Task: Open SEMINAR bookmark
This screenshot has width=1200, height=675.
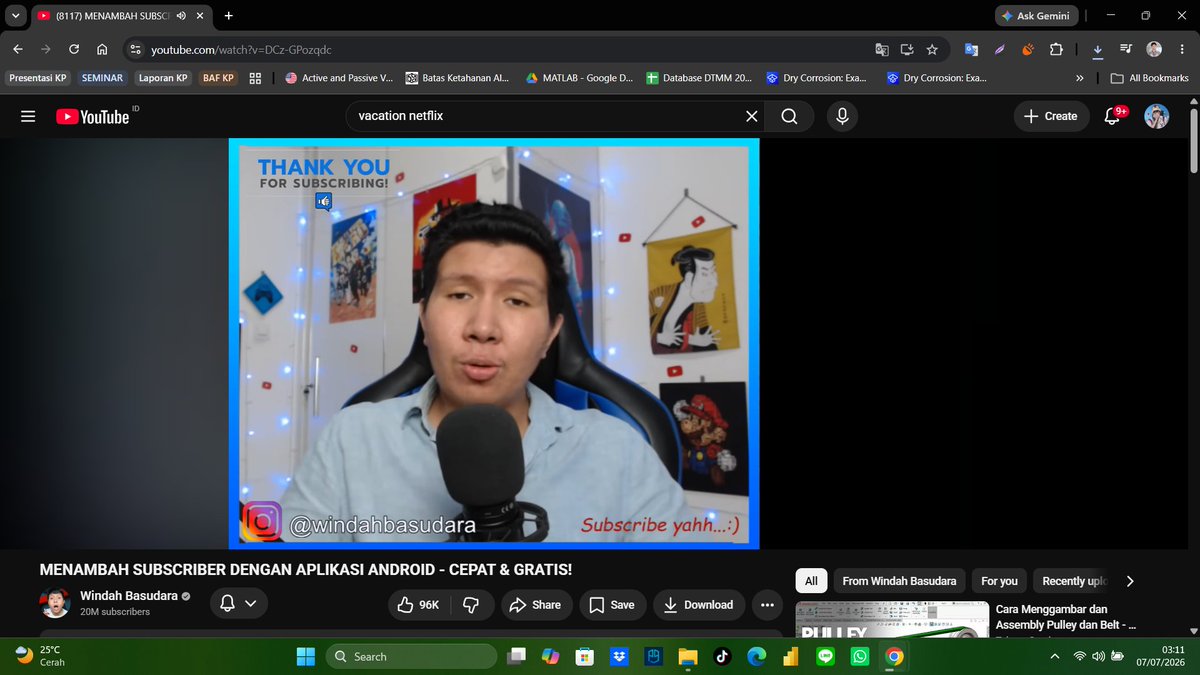Action: 102,78
